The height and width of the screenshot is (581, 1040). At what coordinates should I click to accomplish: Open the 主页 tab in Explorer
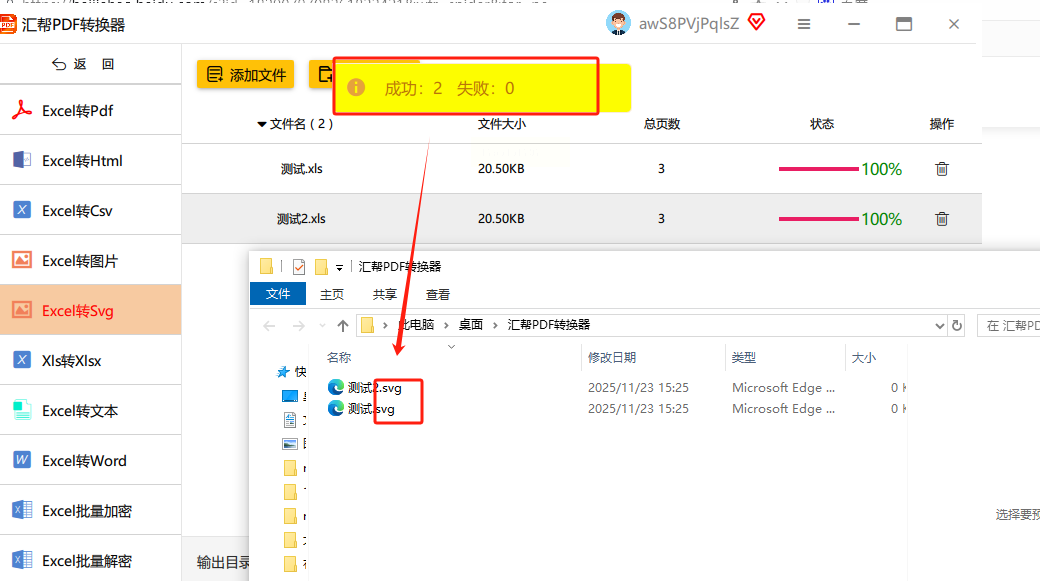pyautogui.click(x=332, y=294)
